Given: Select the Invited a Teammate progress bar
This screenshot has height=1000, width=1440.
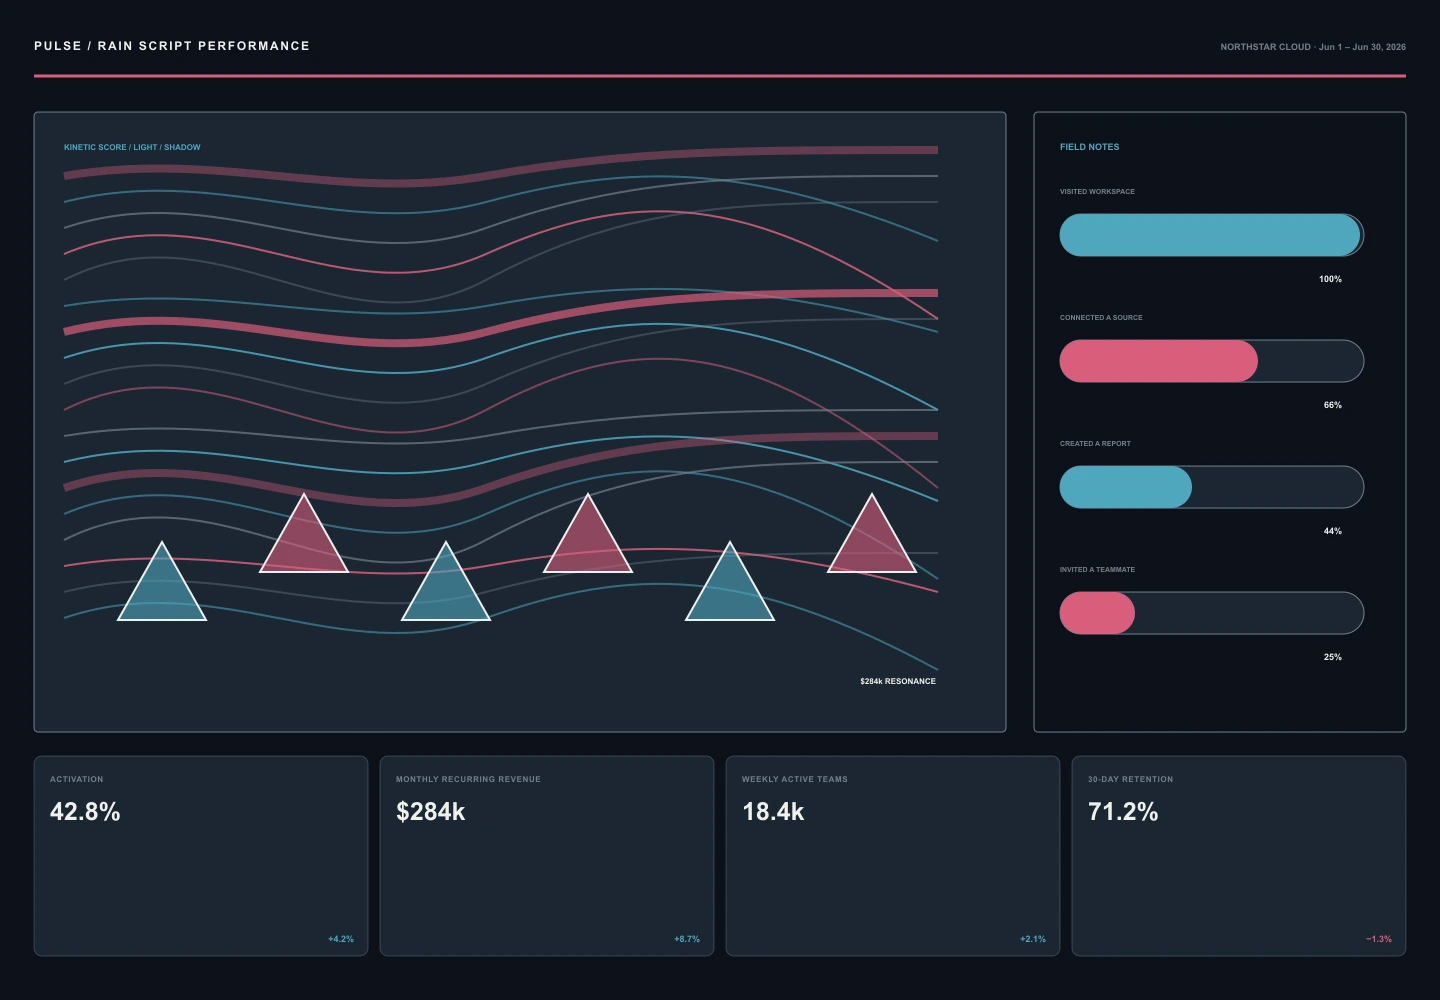Looking at the screenshot, I should click(x=1211, y=613).
